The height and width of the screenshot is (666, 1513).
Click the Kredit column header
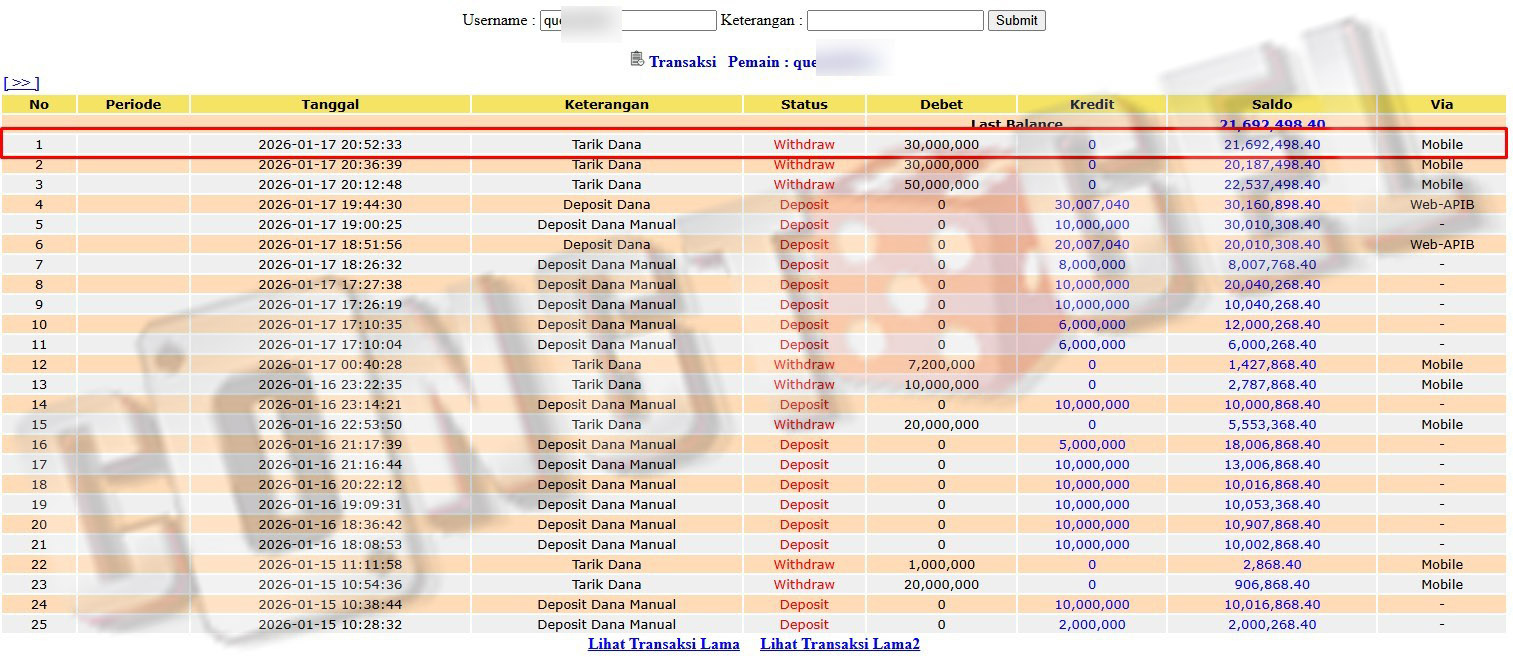click(x=1091, y=104)
